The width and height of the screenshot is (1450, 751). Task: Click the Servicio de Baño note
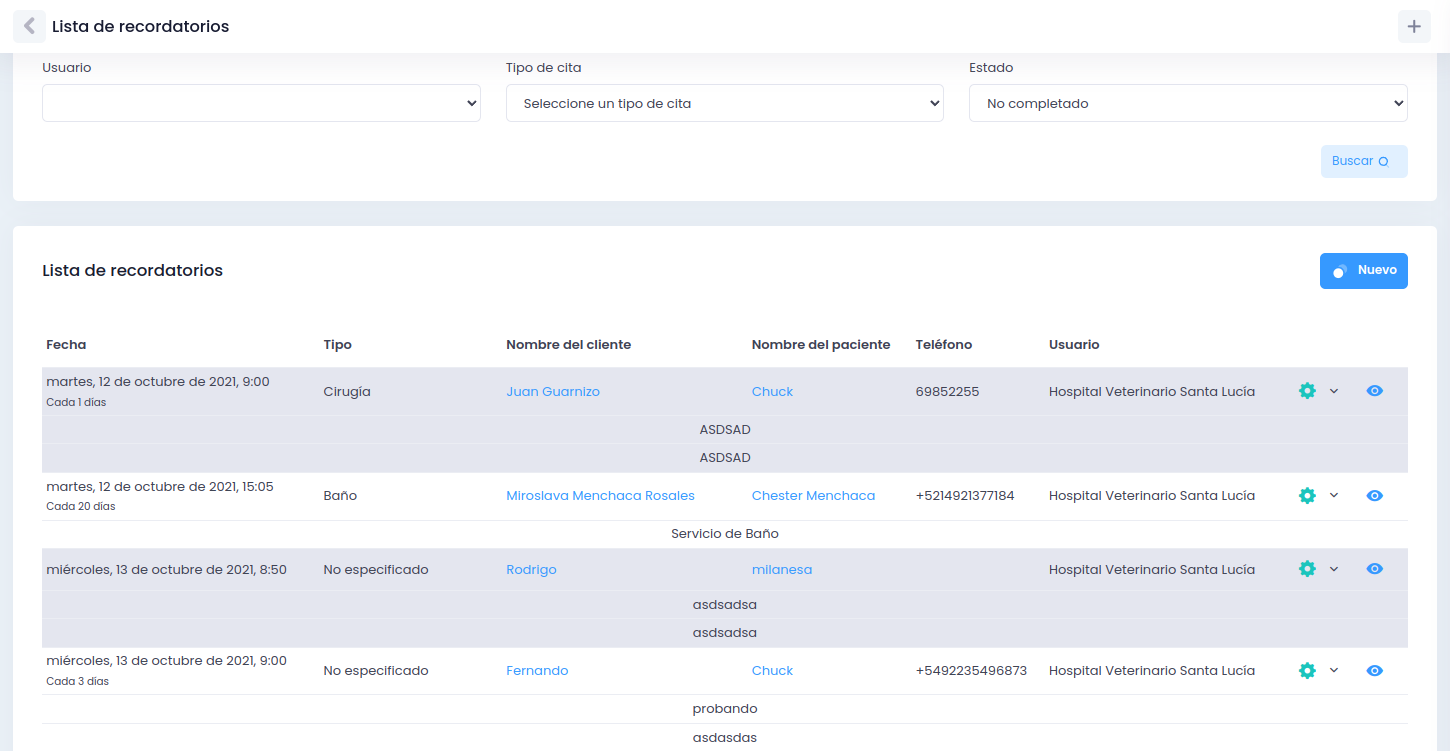point(725,534)
